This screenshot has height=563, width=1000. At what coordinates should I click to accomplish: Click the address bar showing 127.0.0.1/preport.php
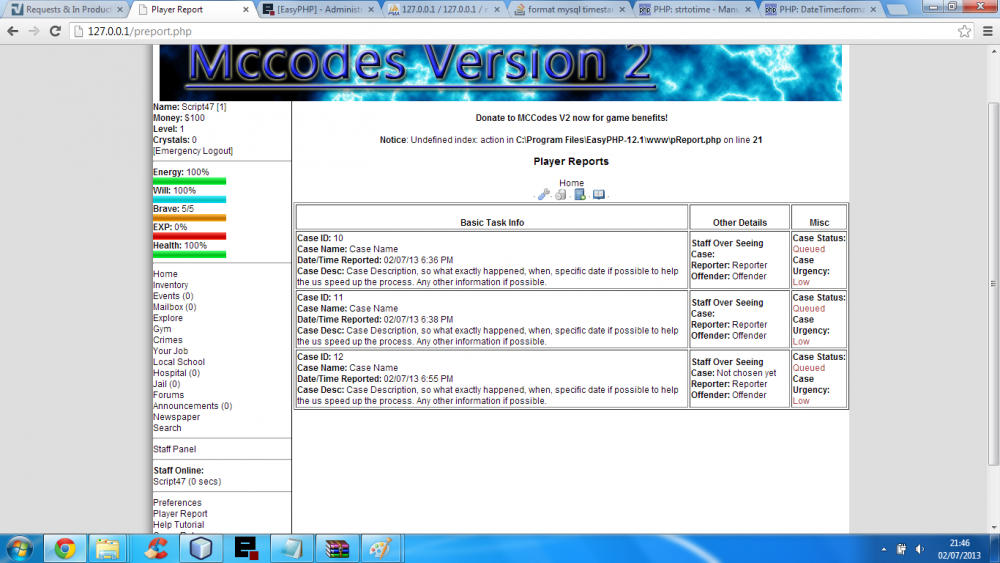500,31
